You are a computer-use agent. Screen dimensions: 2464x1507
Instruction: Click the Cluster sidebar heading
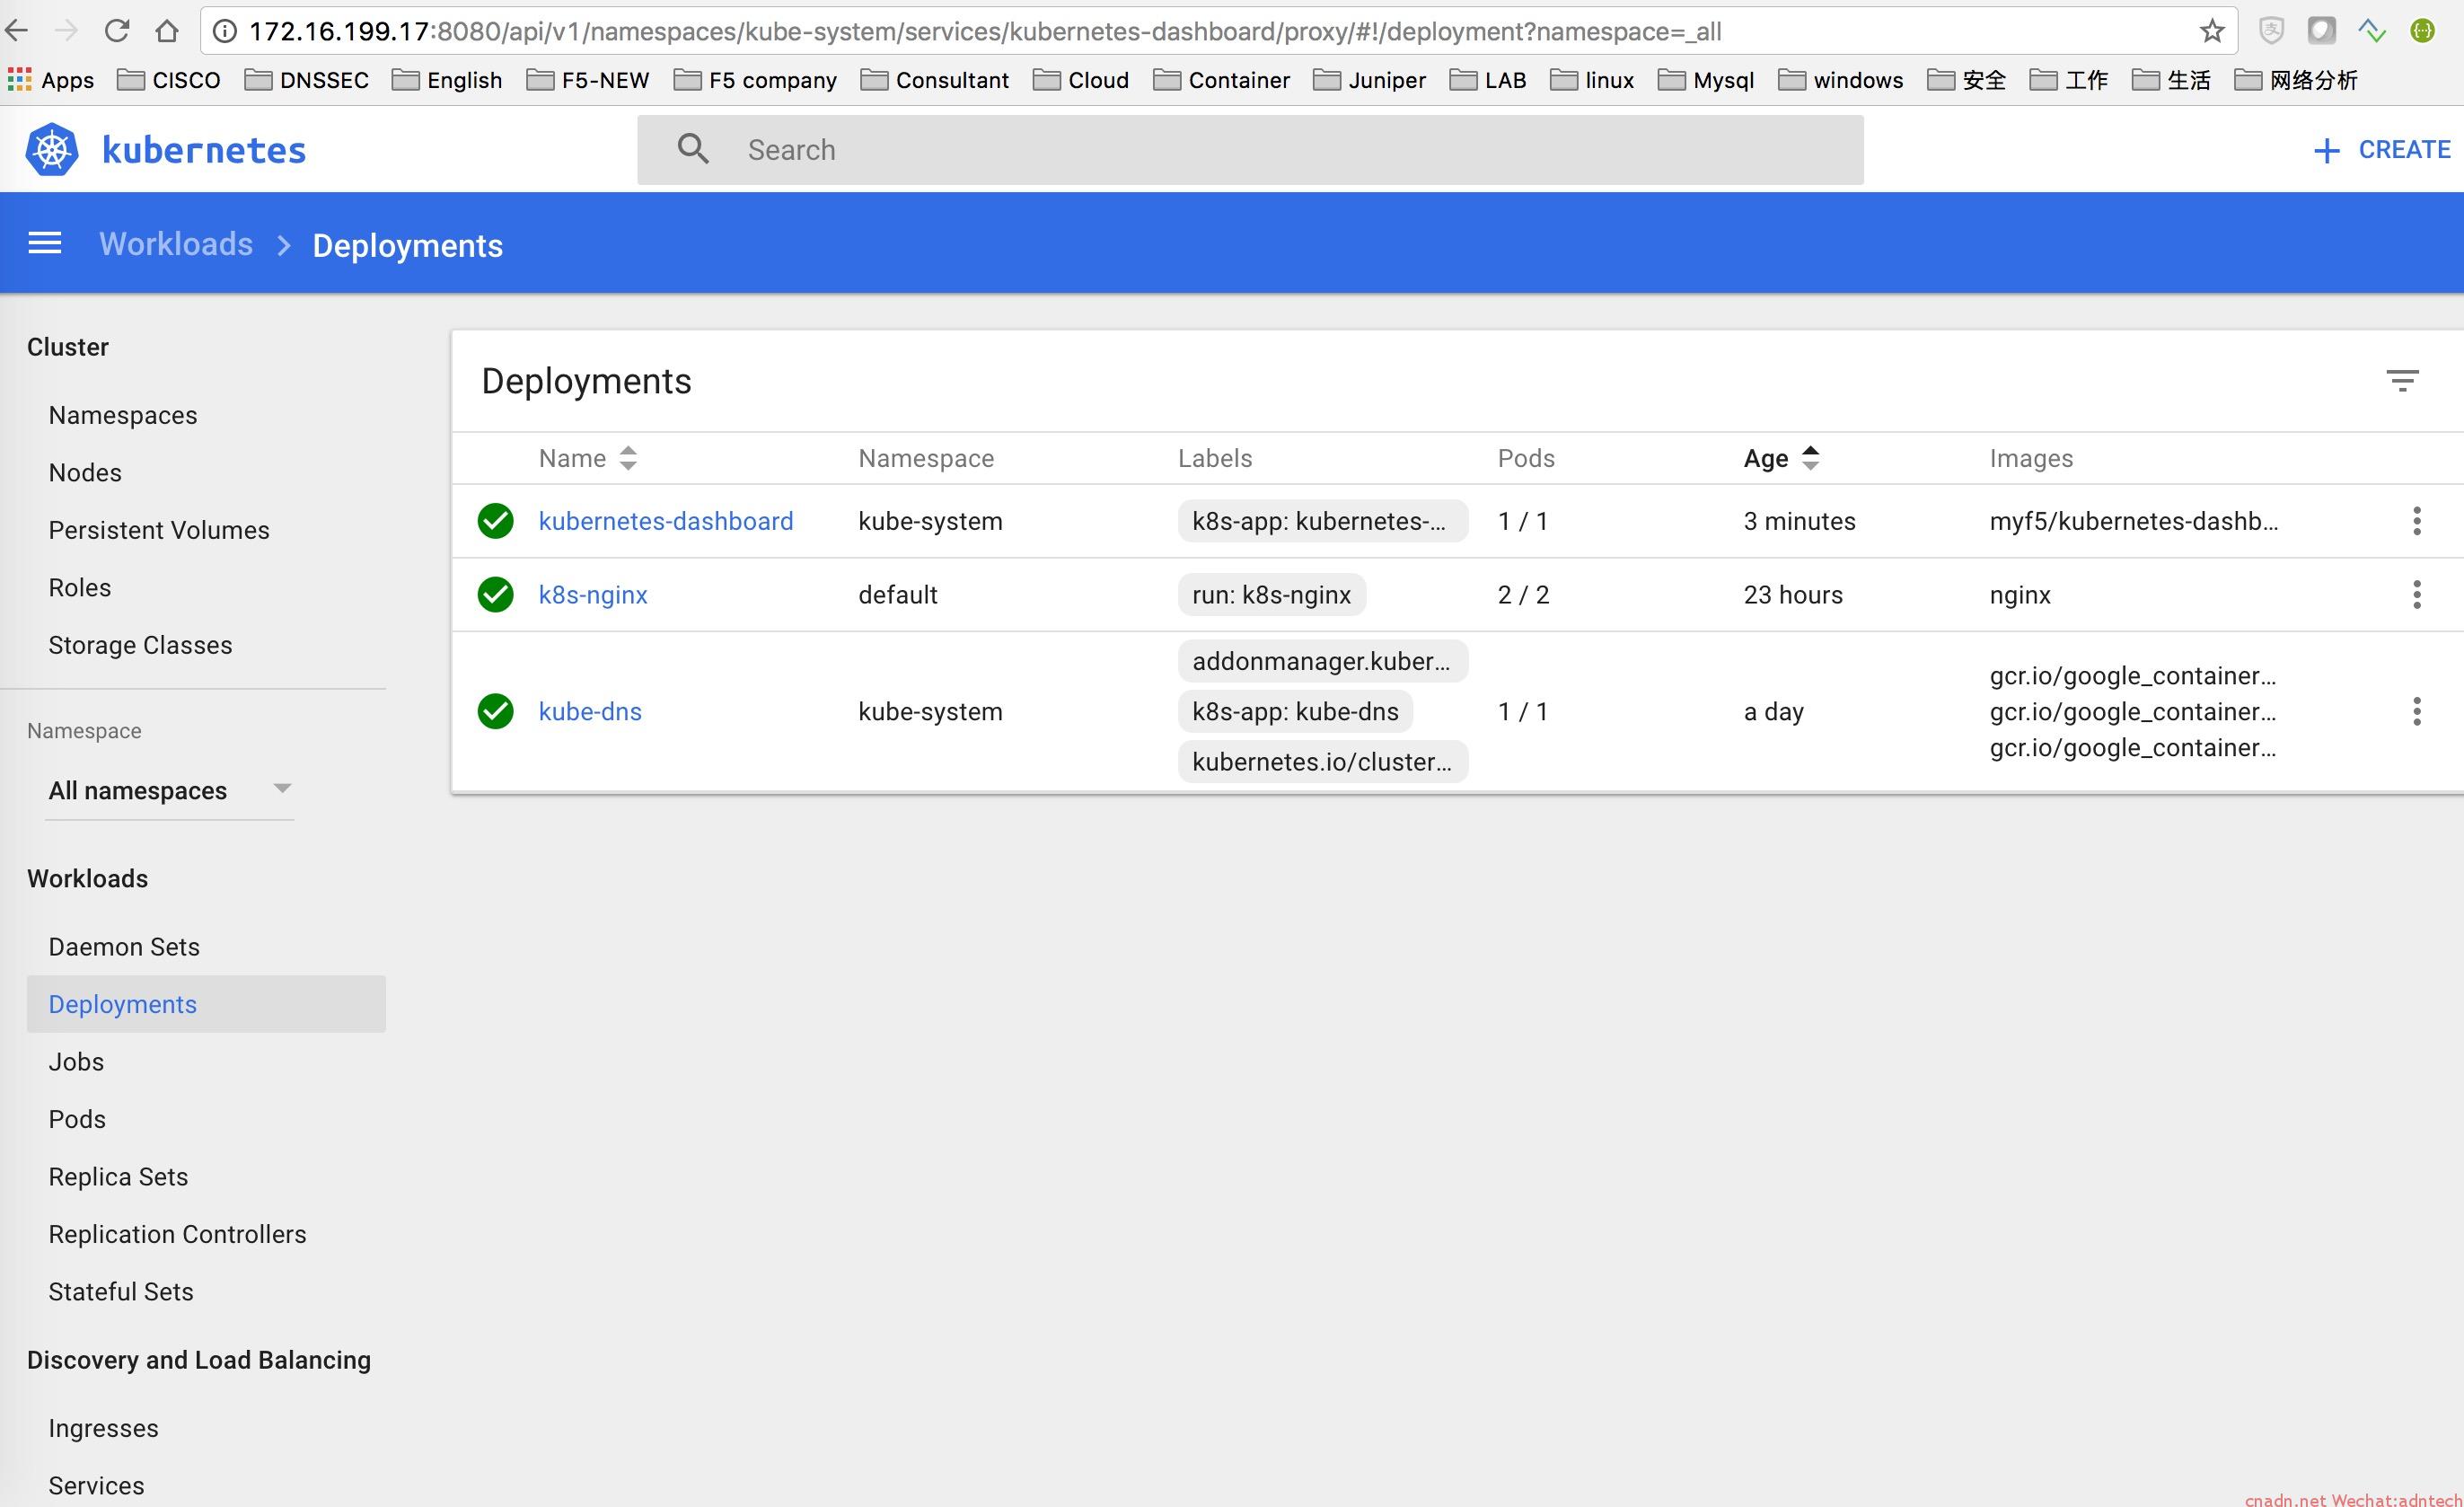pos(68,347)
